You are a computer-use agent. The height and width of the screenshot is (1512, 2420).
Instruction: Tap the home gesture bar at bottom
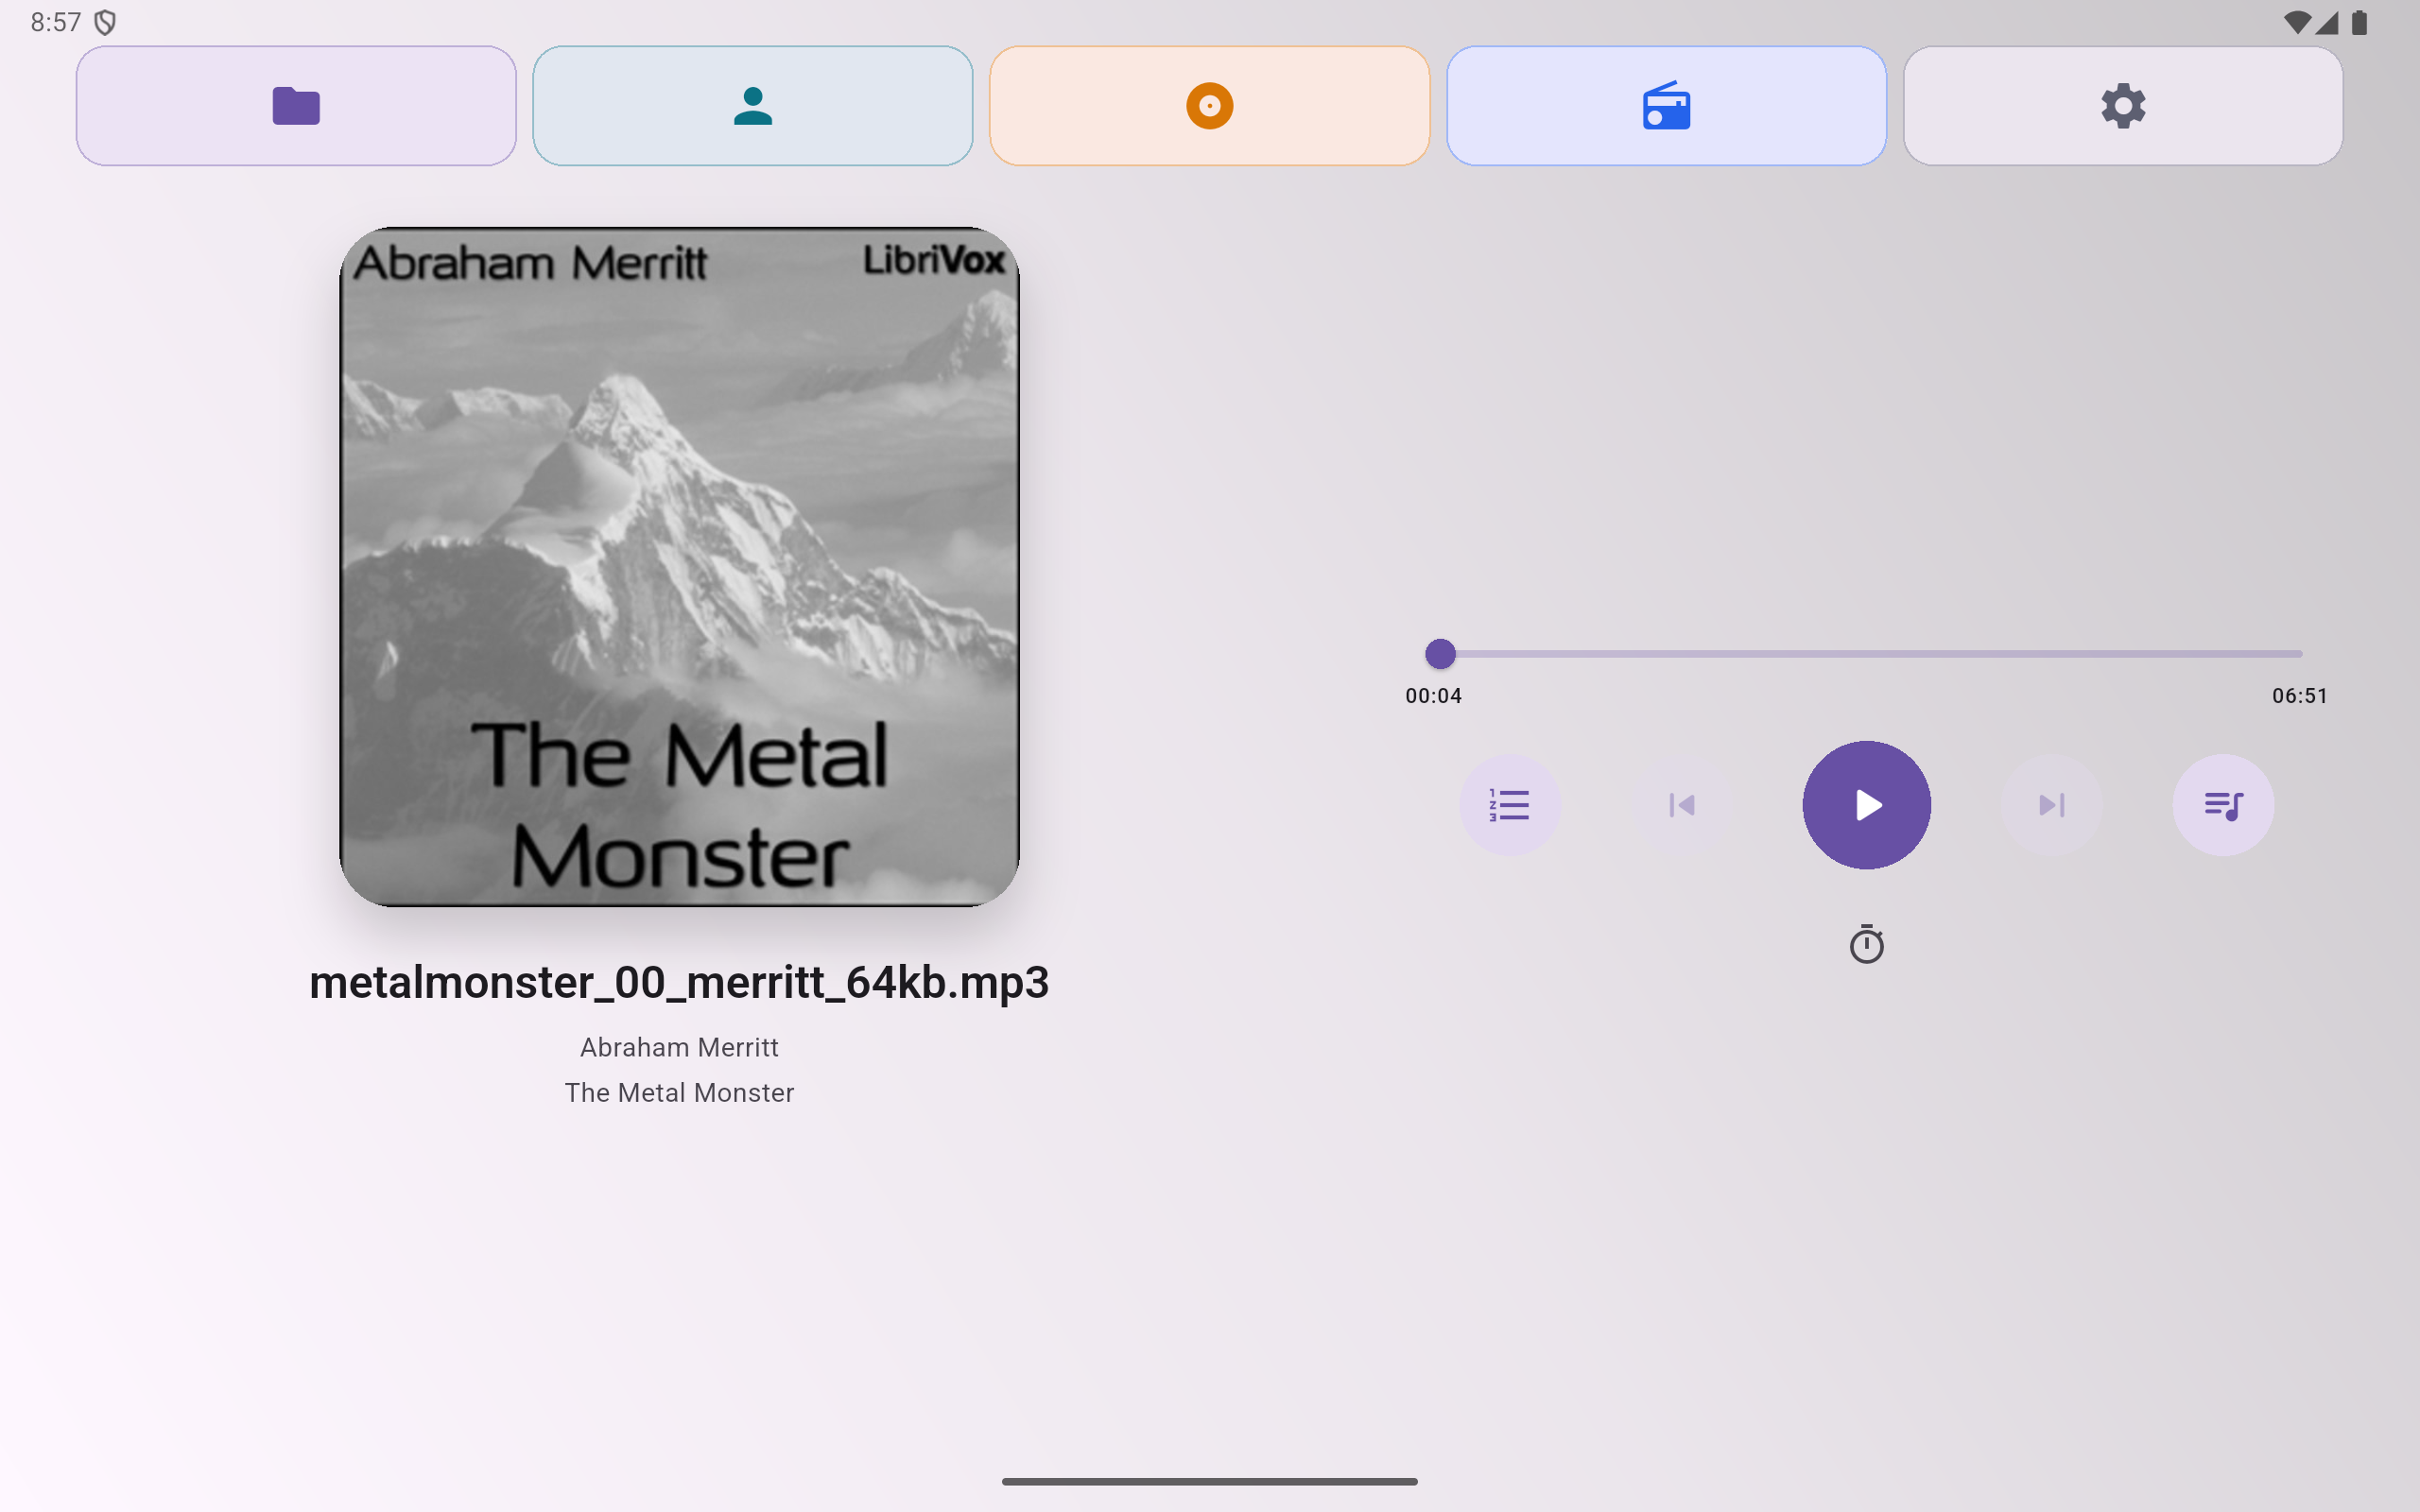pyautogui.click(x=1210, y=1481)
